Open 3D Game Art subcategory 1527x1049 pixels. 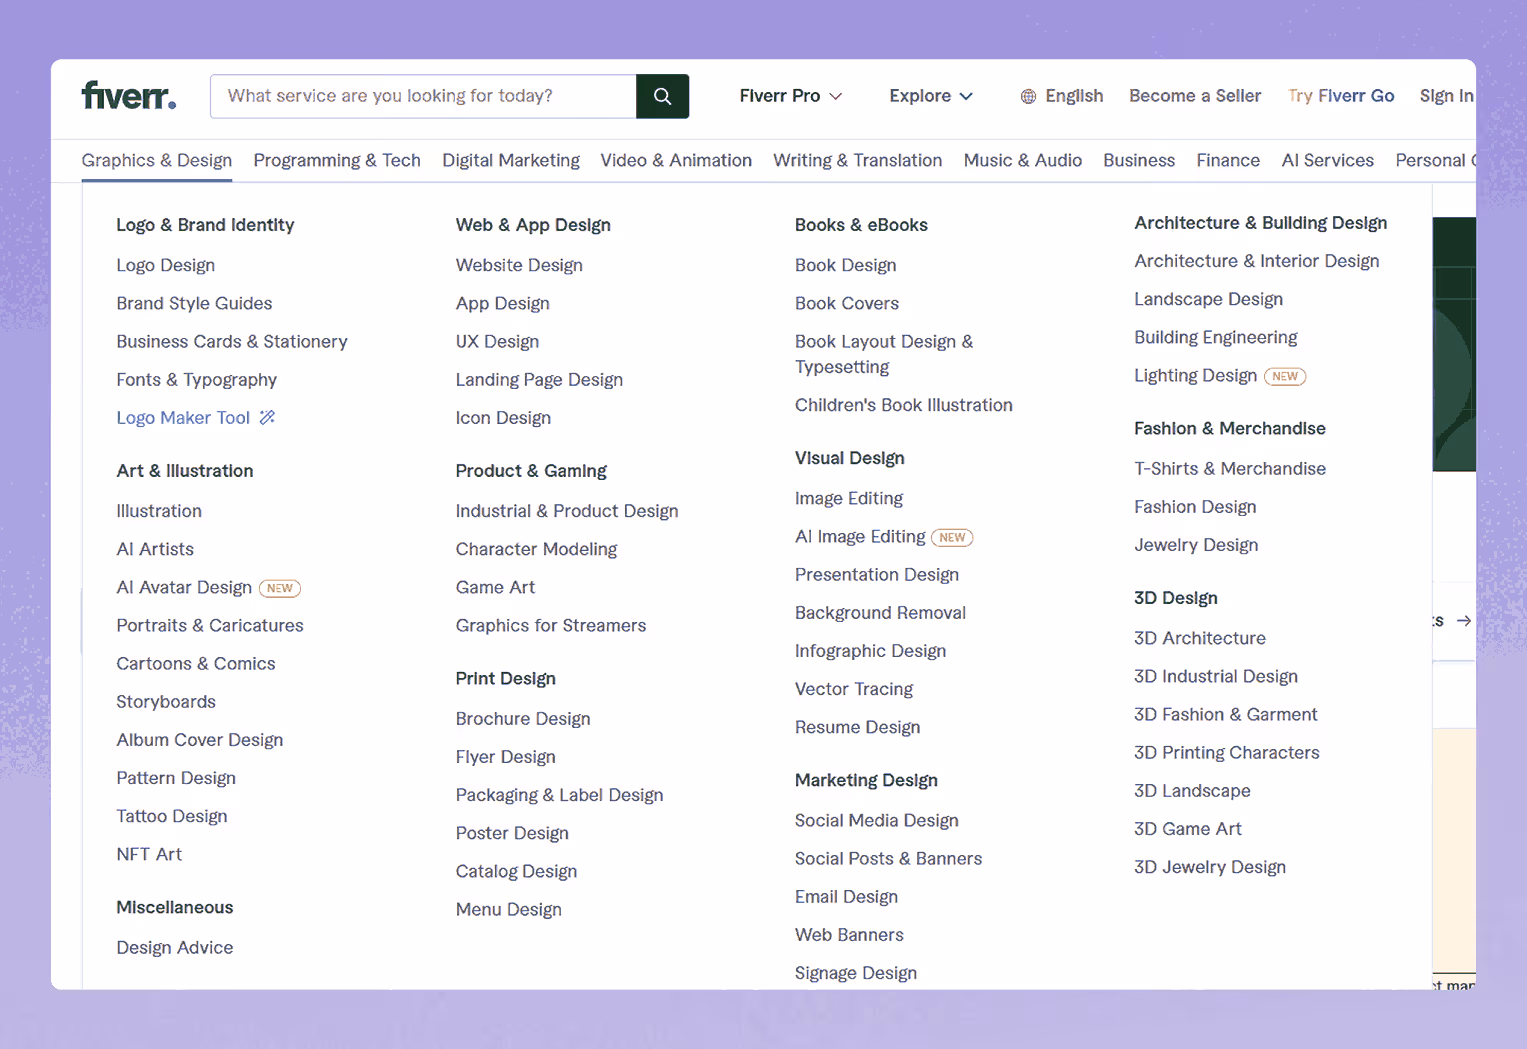pyautogui.click(x=1188, y=829)
